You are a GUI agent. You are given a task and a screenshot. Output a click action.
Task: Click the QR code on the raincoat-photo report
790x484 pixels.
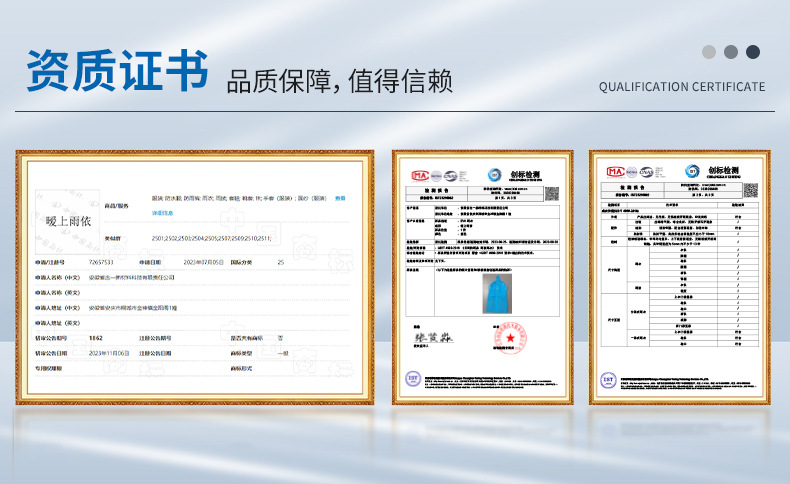552,194
